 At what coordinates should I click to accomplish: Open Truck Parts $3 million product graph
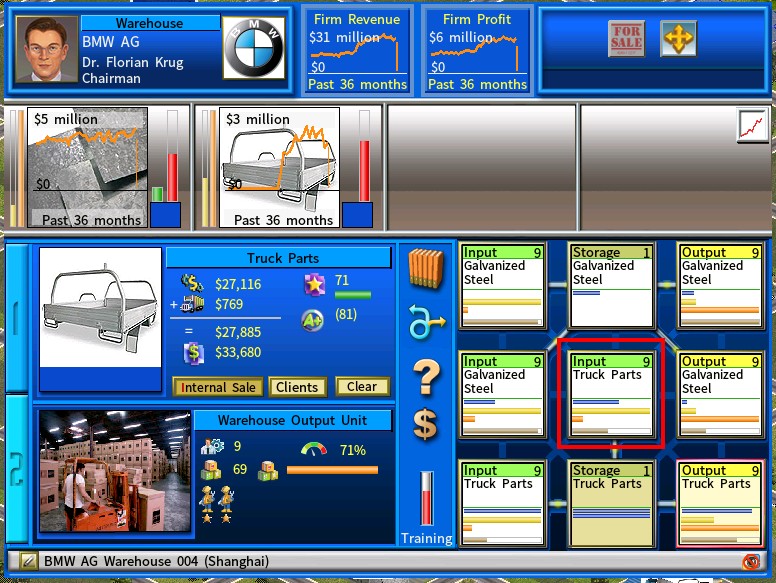tap(280, 167)
